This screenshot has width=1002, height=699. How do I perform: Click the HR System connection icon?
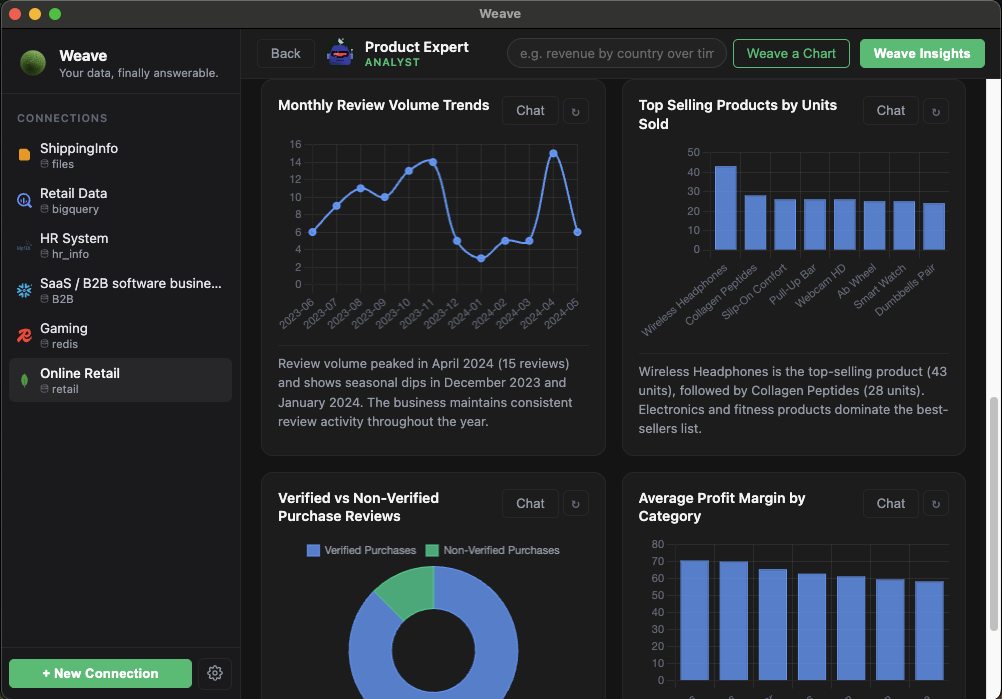(x=24, y=246)
